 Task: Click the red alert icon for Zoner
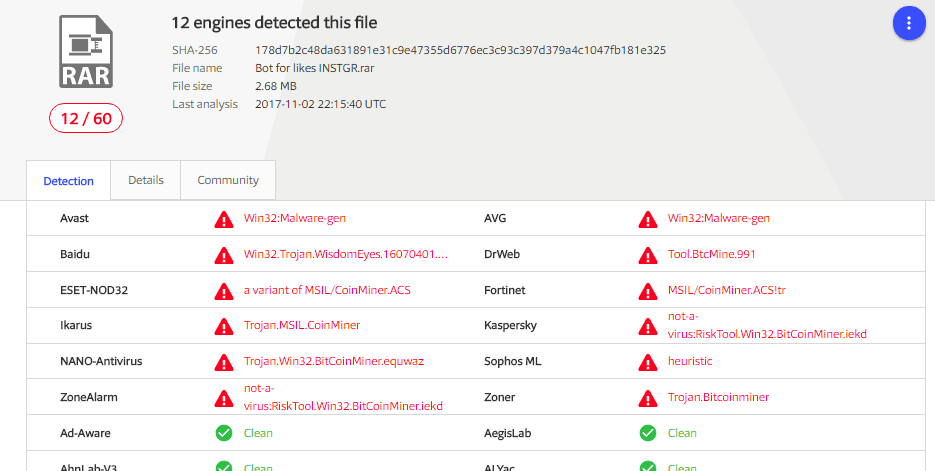coord(648,397)
